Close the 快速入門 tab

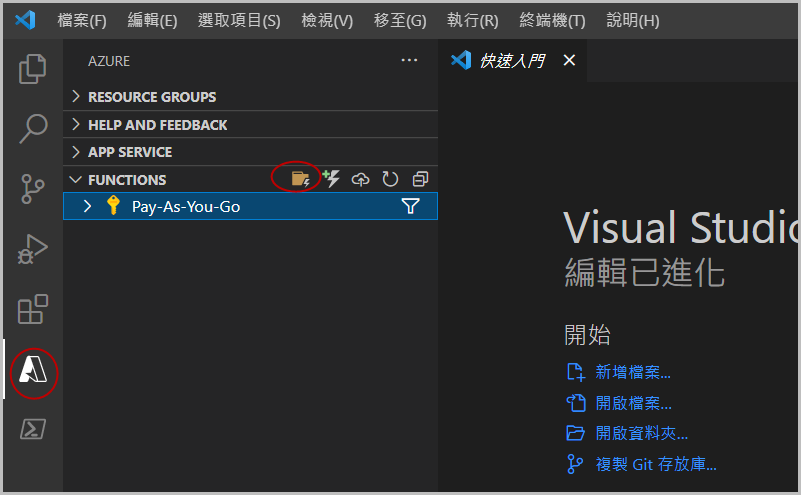coord(569,61)
